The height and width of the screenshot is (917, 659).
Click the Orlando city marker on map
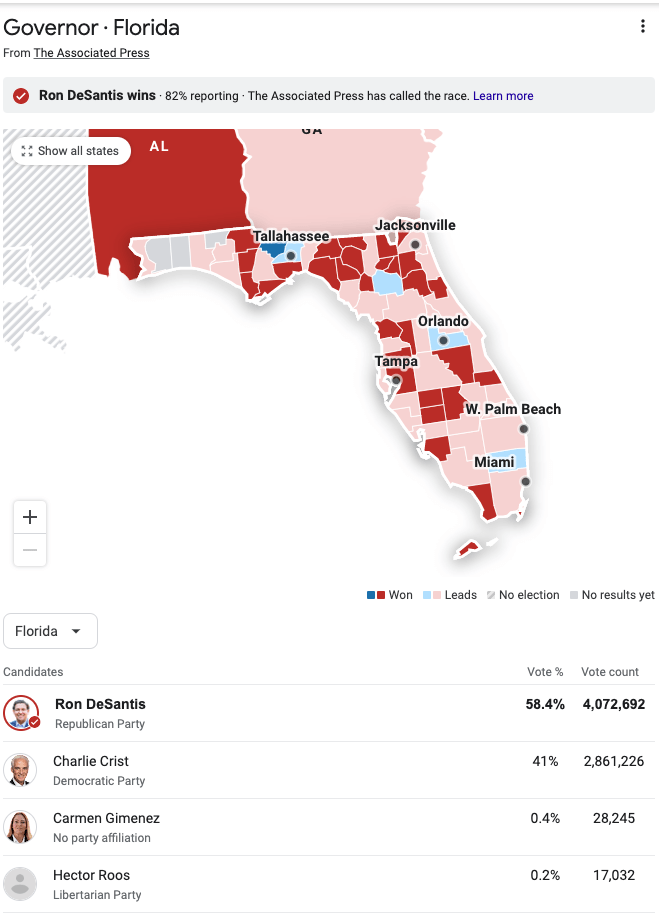point(444,340)
